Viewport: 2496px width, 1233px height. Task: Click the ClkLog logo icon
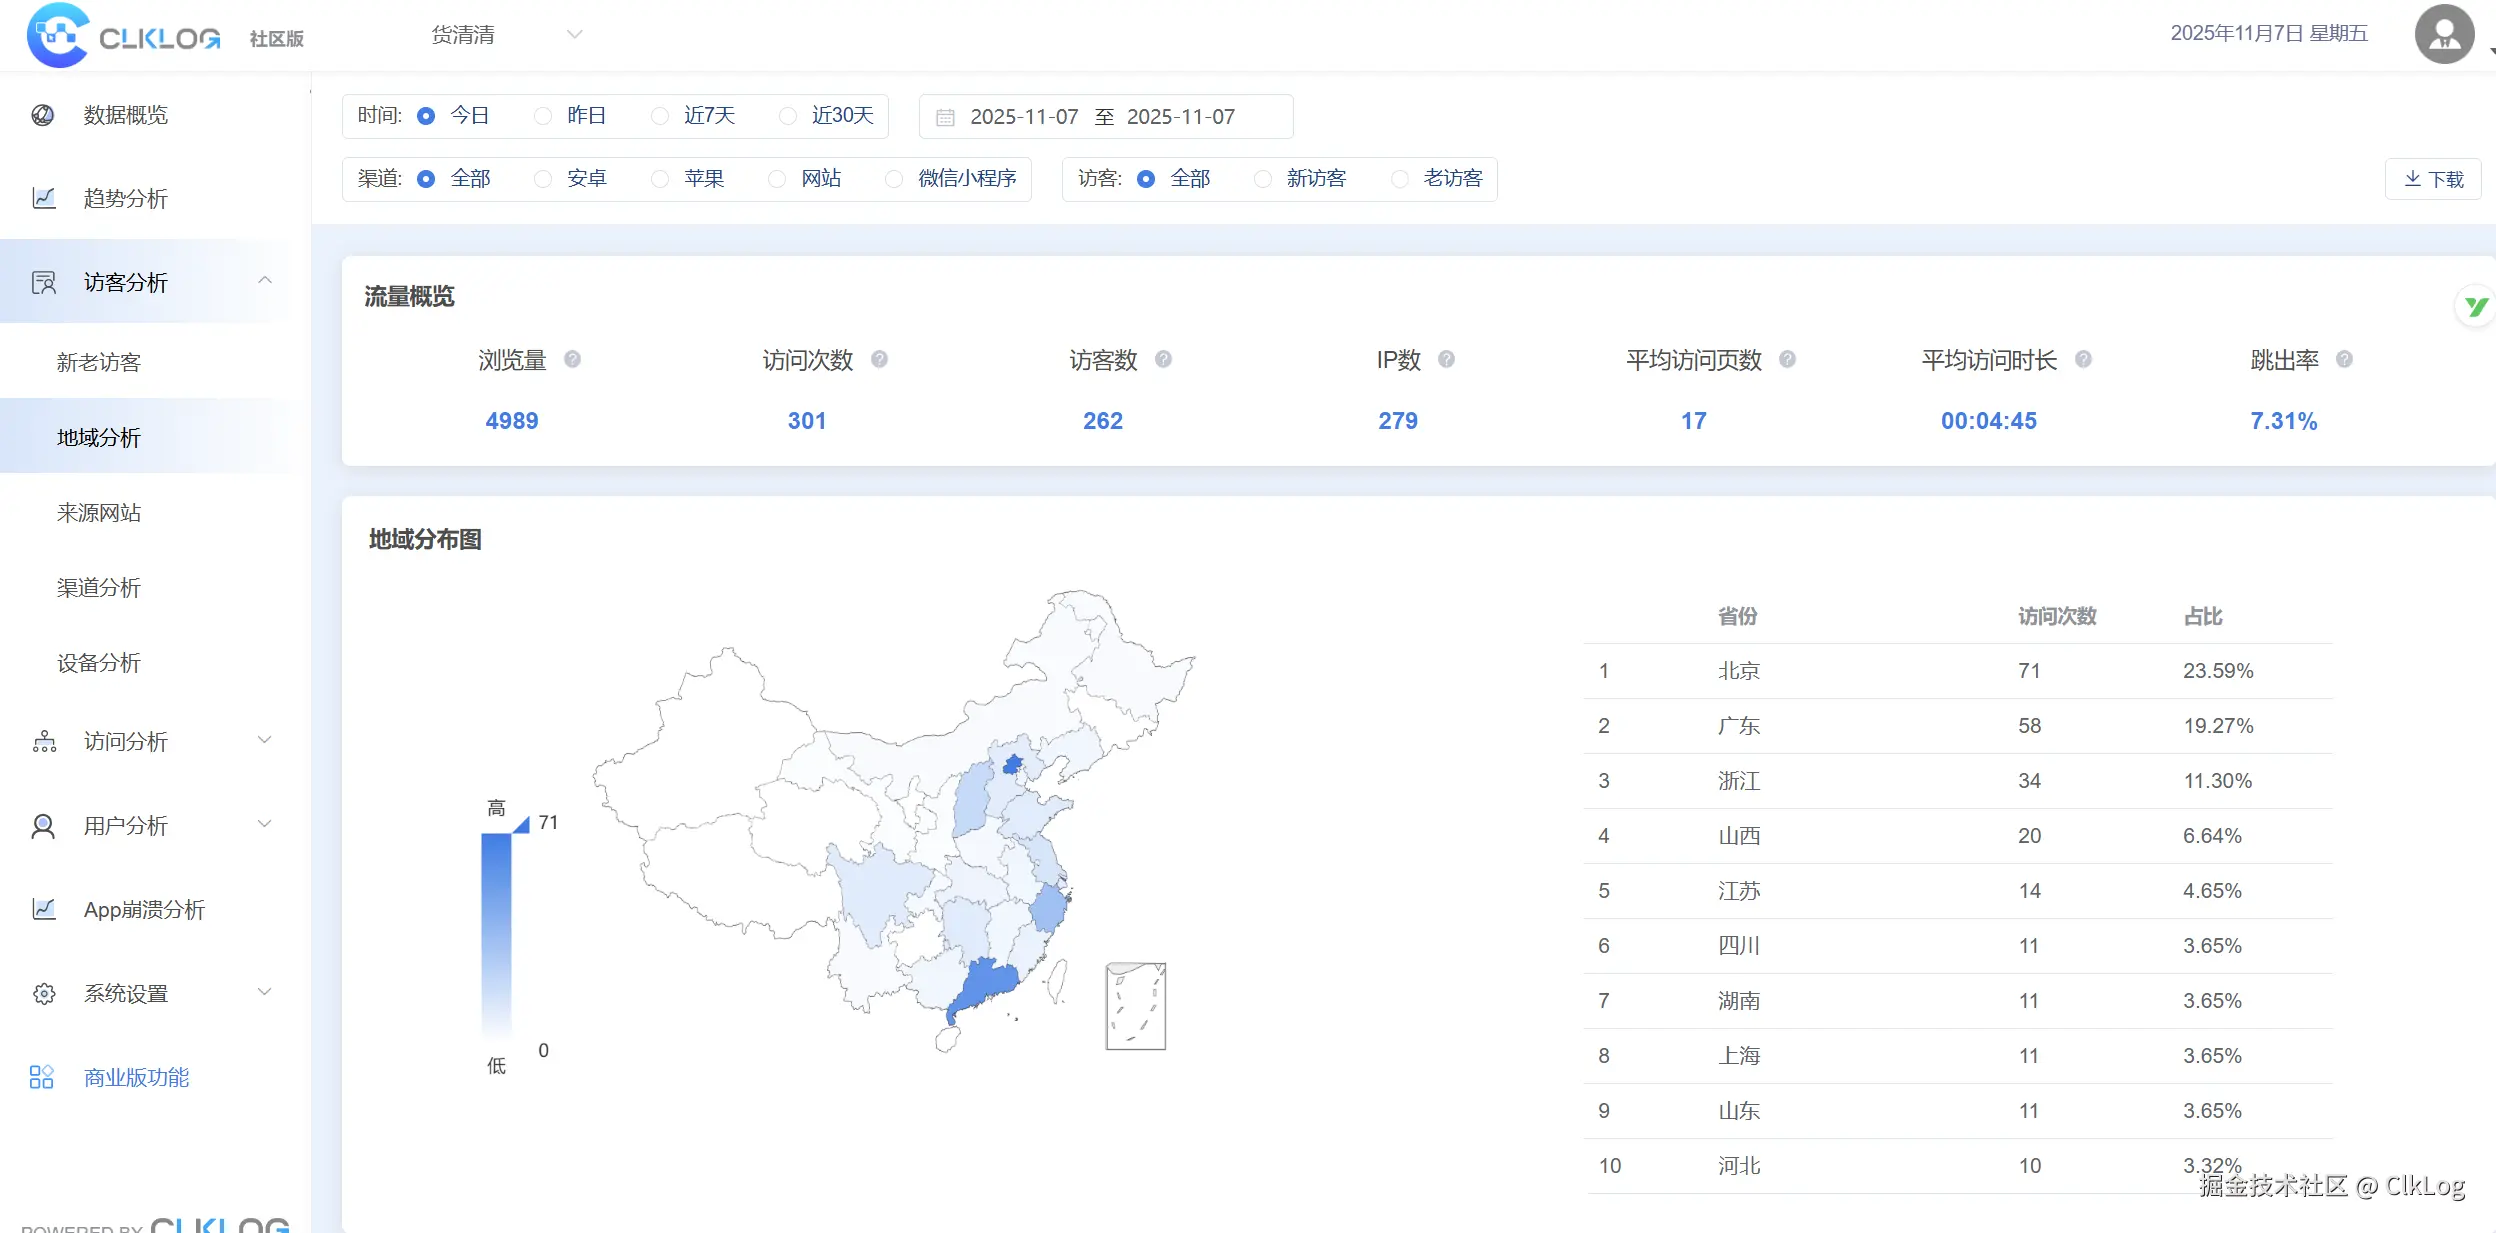pos(58,35)
